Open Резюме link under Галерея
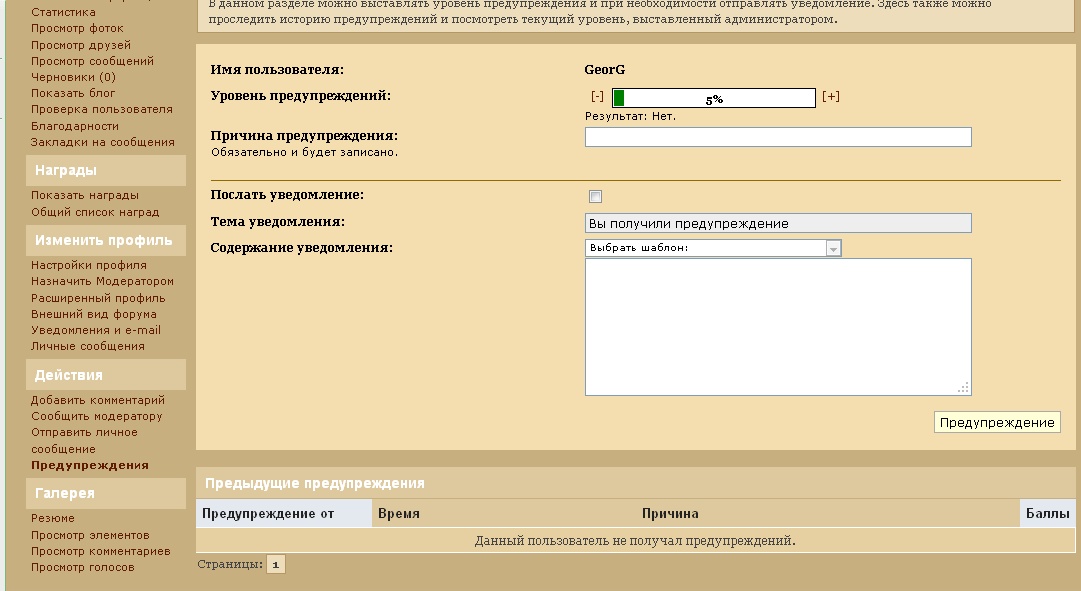The width and height of the screenshot is (1081, 591). click(52, 519)
